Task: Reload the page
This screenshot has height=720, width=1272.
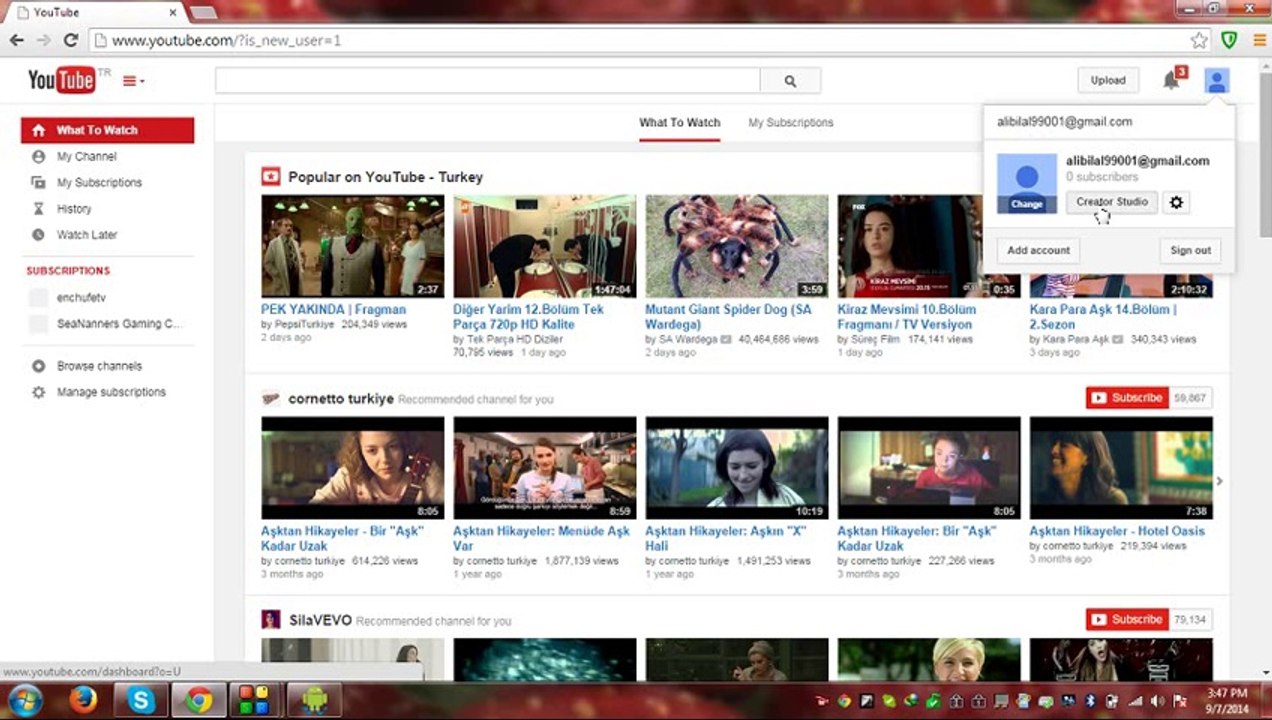Action: pyautogui.click(x=71, y=40)
